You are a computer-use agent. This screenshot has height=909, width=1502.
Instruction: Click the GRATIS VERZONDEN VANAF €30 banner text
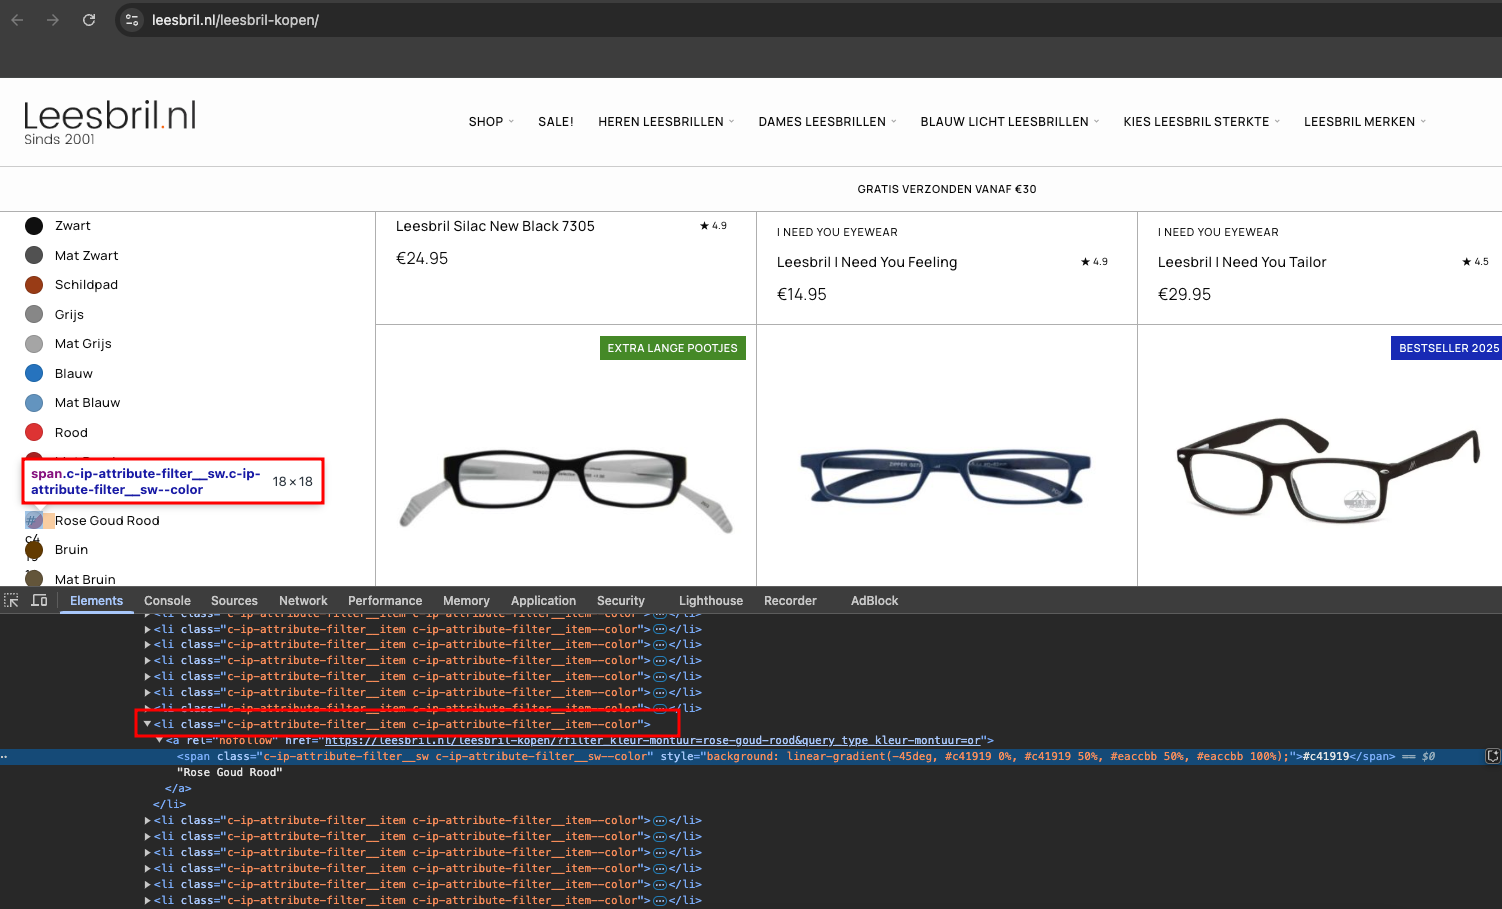click(946, 189)
